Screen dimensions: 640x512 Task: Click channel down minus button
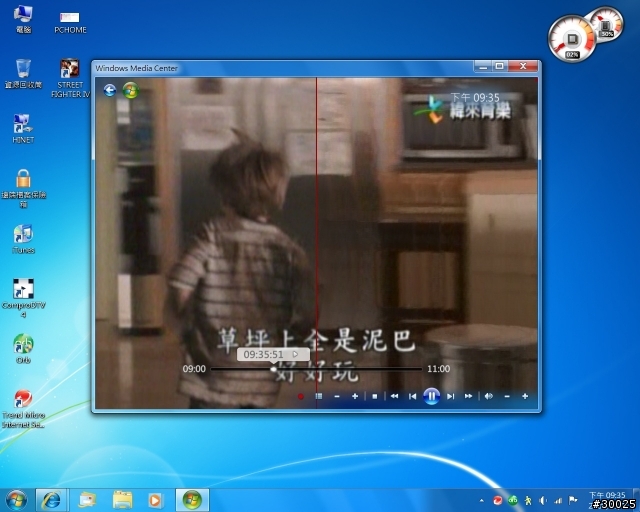pyautogui.click(x=337, y=396)
